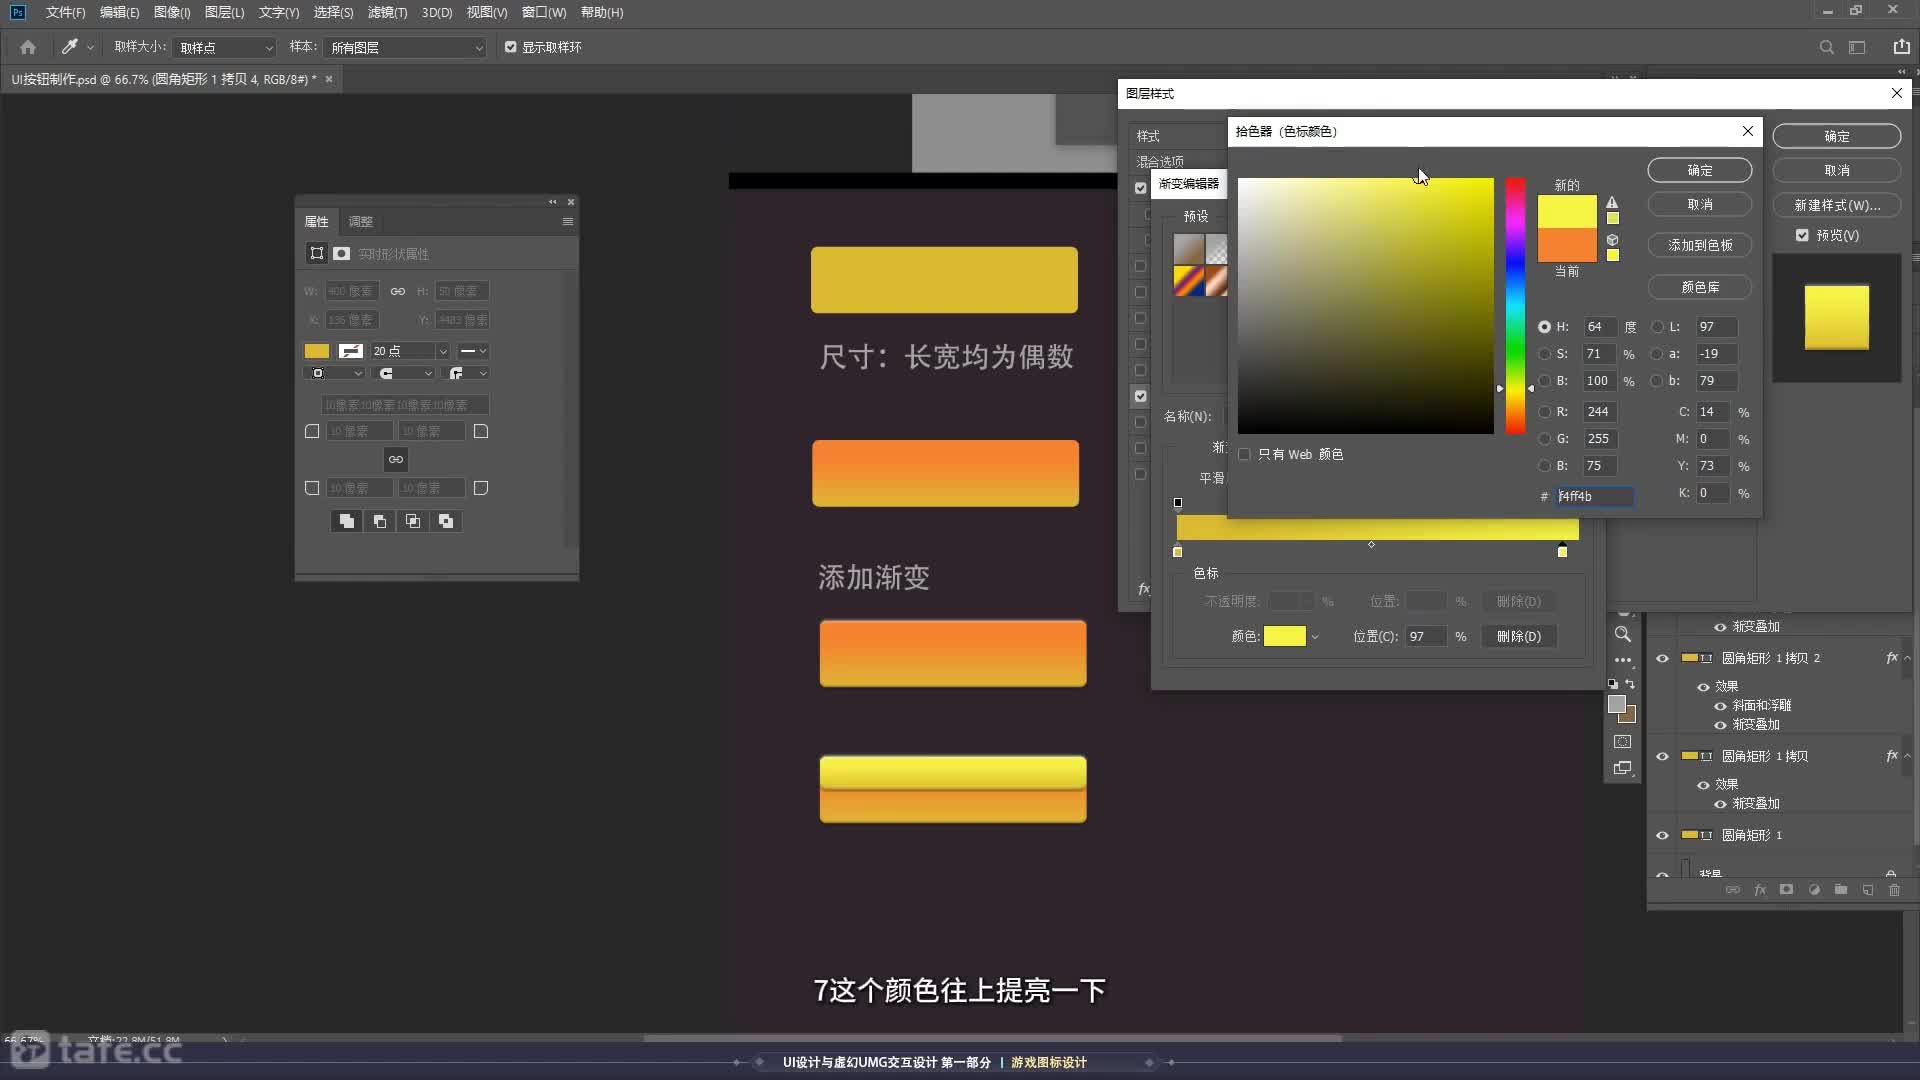Hide the 圆角矩形 1 layer with its eye toggle

pos(1662,836)
